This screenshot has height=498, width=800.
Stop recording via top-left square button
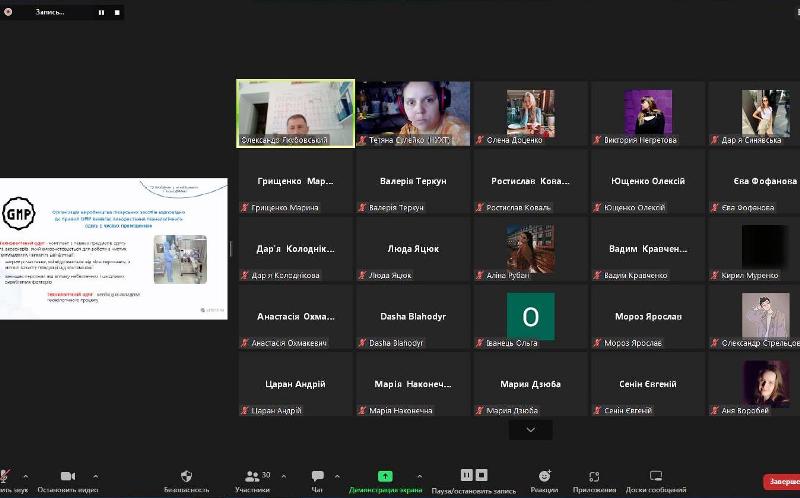point(118,13)
